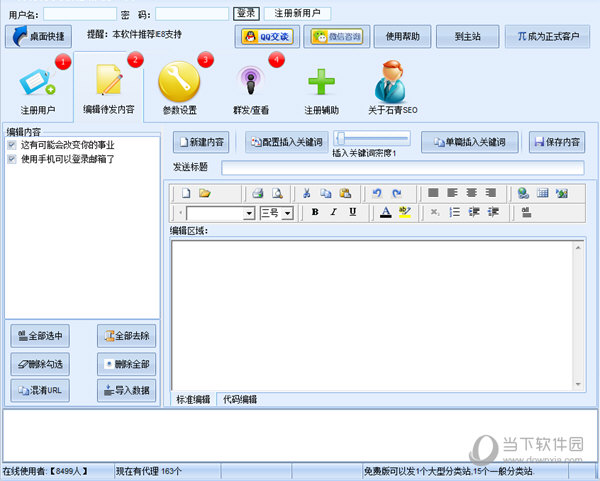
Task: Click the insert hyperlink globe icon
Action: click(523, 193)
